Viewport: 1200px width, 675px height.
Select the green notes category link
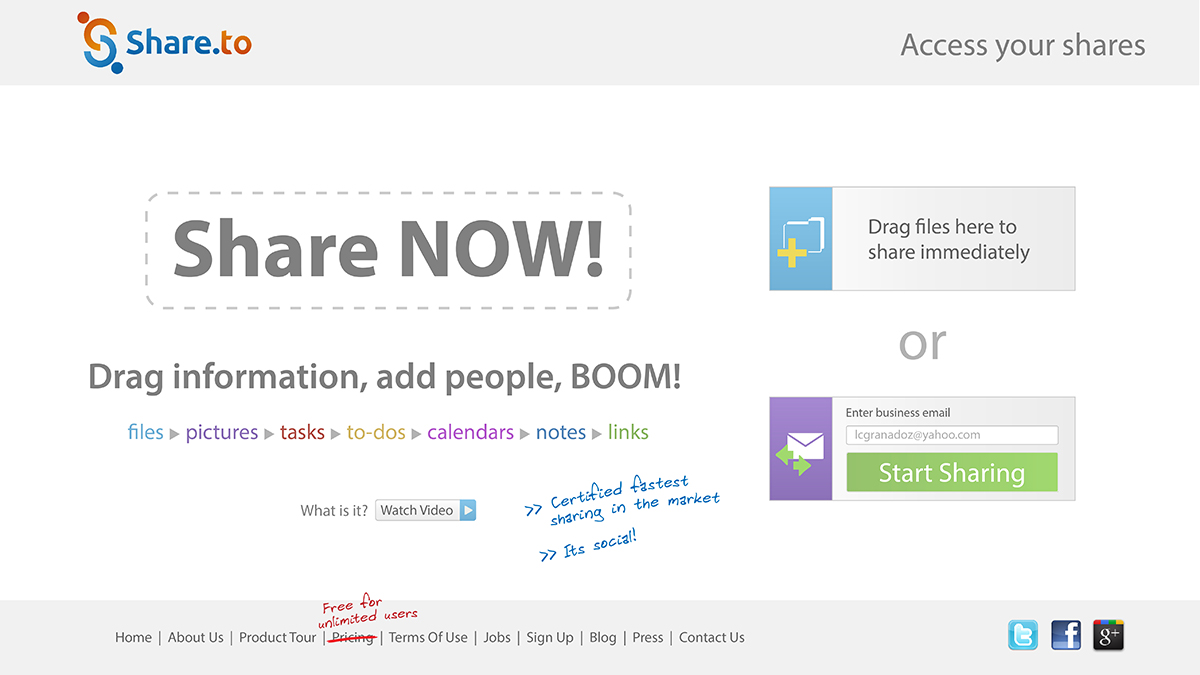(x=560, y=432)
